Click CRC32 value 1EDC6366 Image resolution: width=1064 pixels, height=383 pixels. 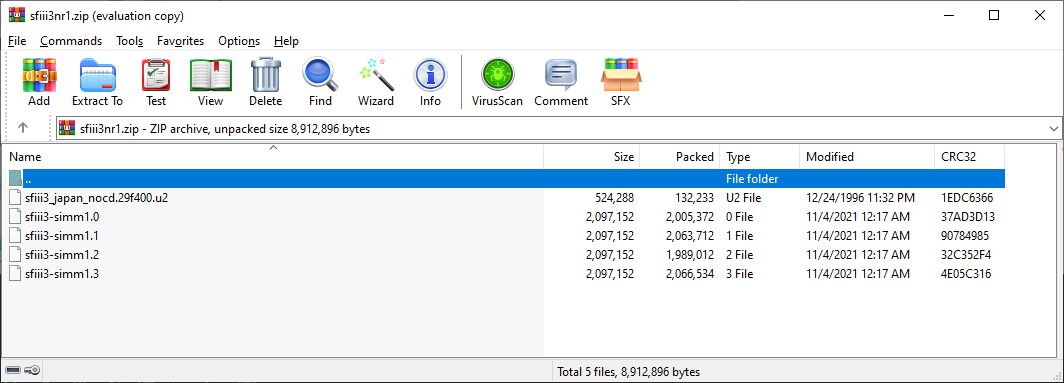[x=968, y=198]
